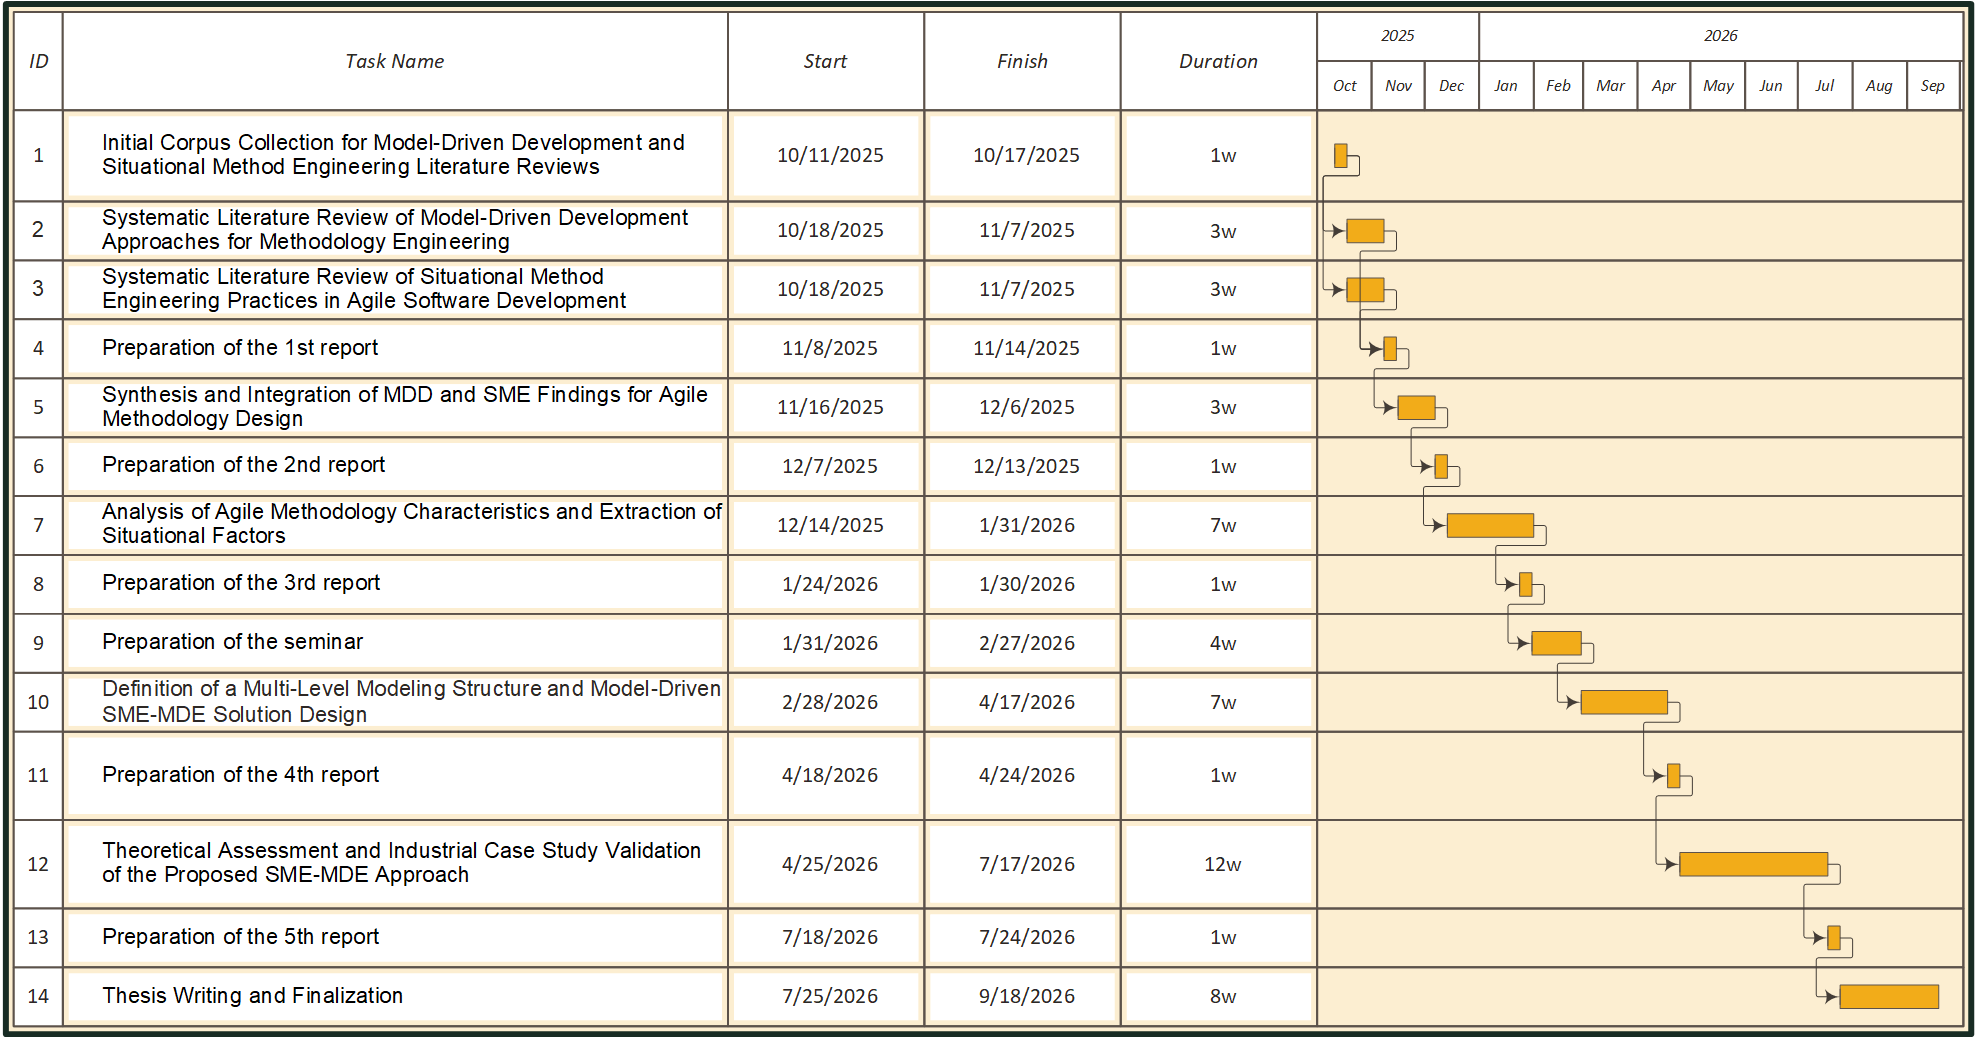1977x1038 pixels.
Task: Select the Duration column header
Action: [1218, 61]
